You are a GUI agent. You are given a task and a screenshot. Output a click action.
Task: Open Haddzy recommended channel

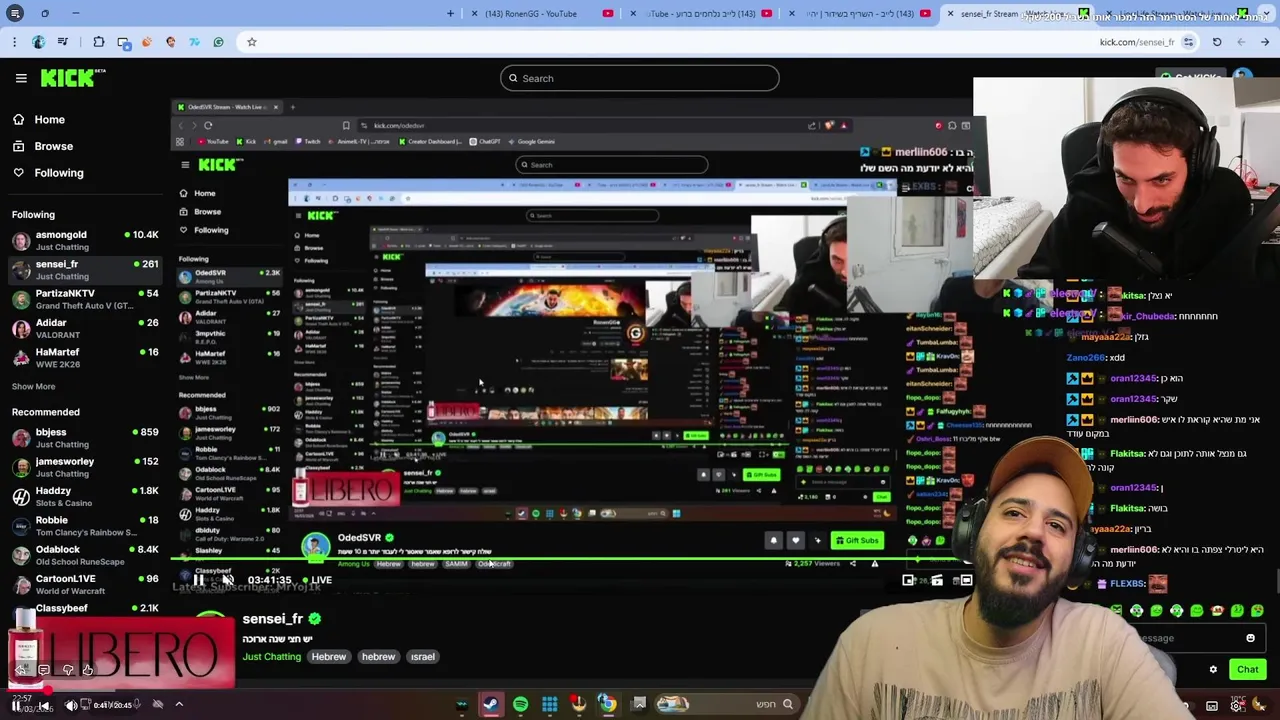pos(84,496)
